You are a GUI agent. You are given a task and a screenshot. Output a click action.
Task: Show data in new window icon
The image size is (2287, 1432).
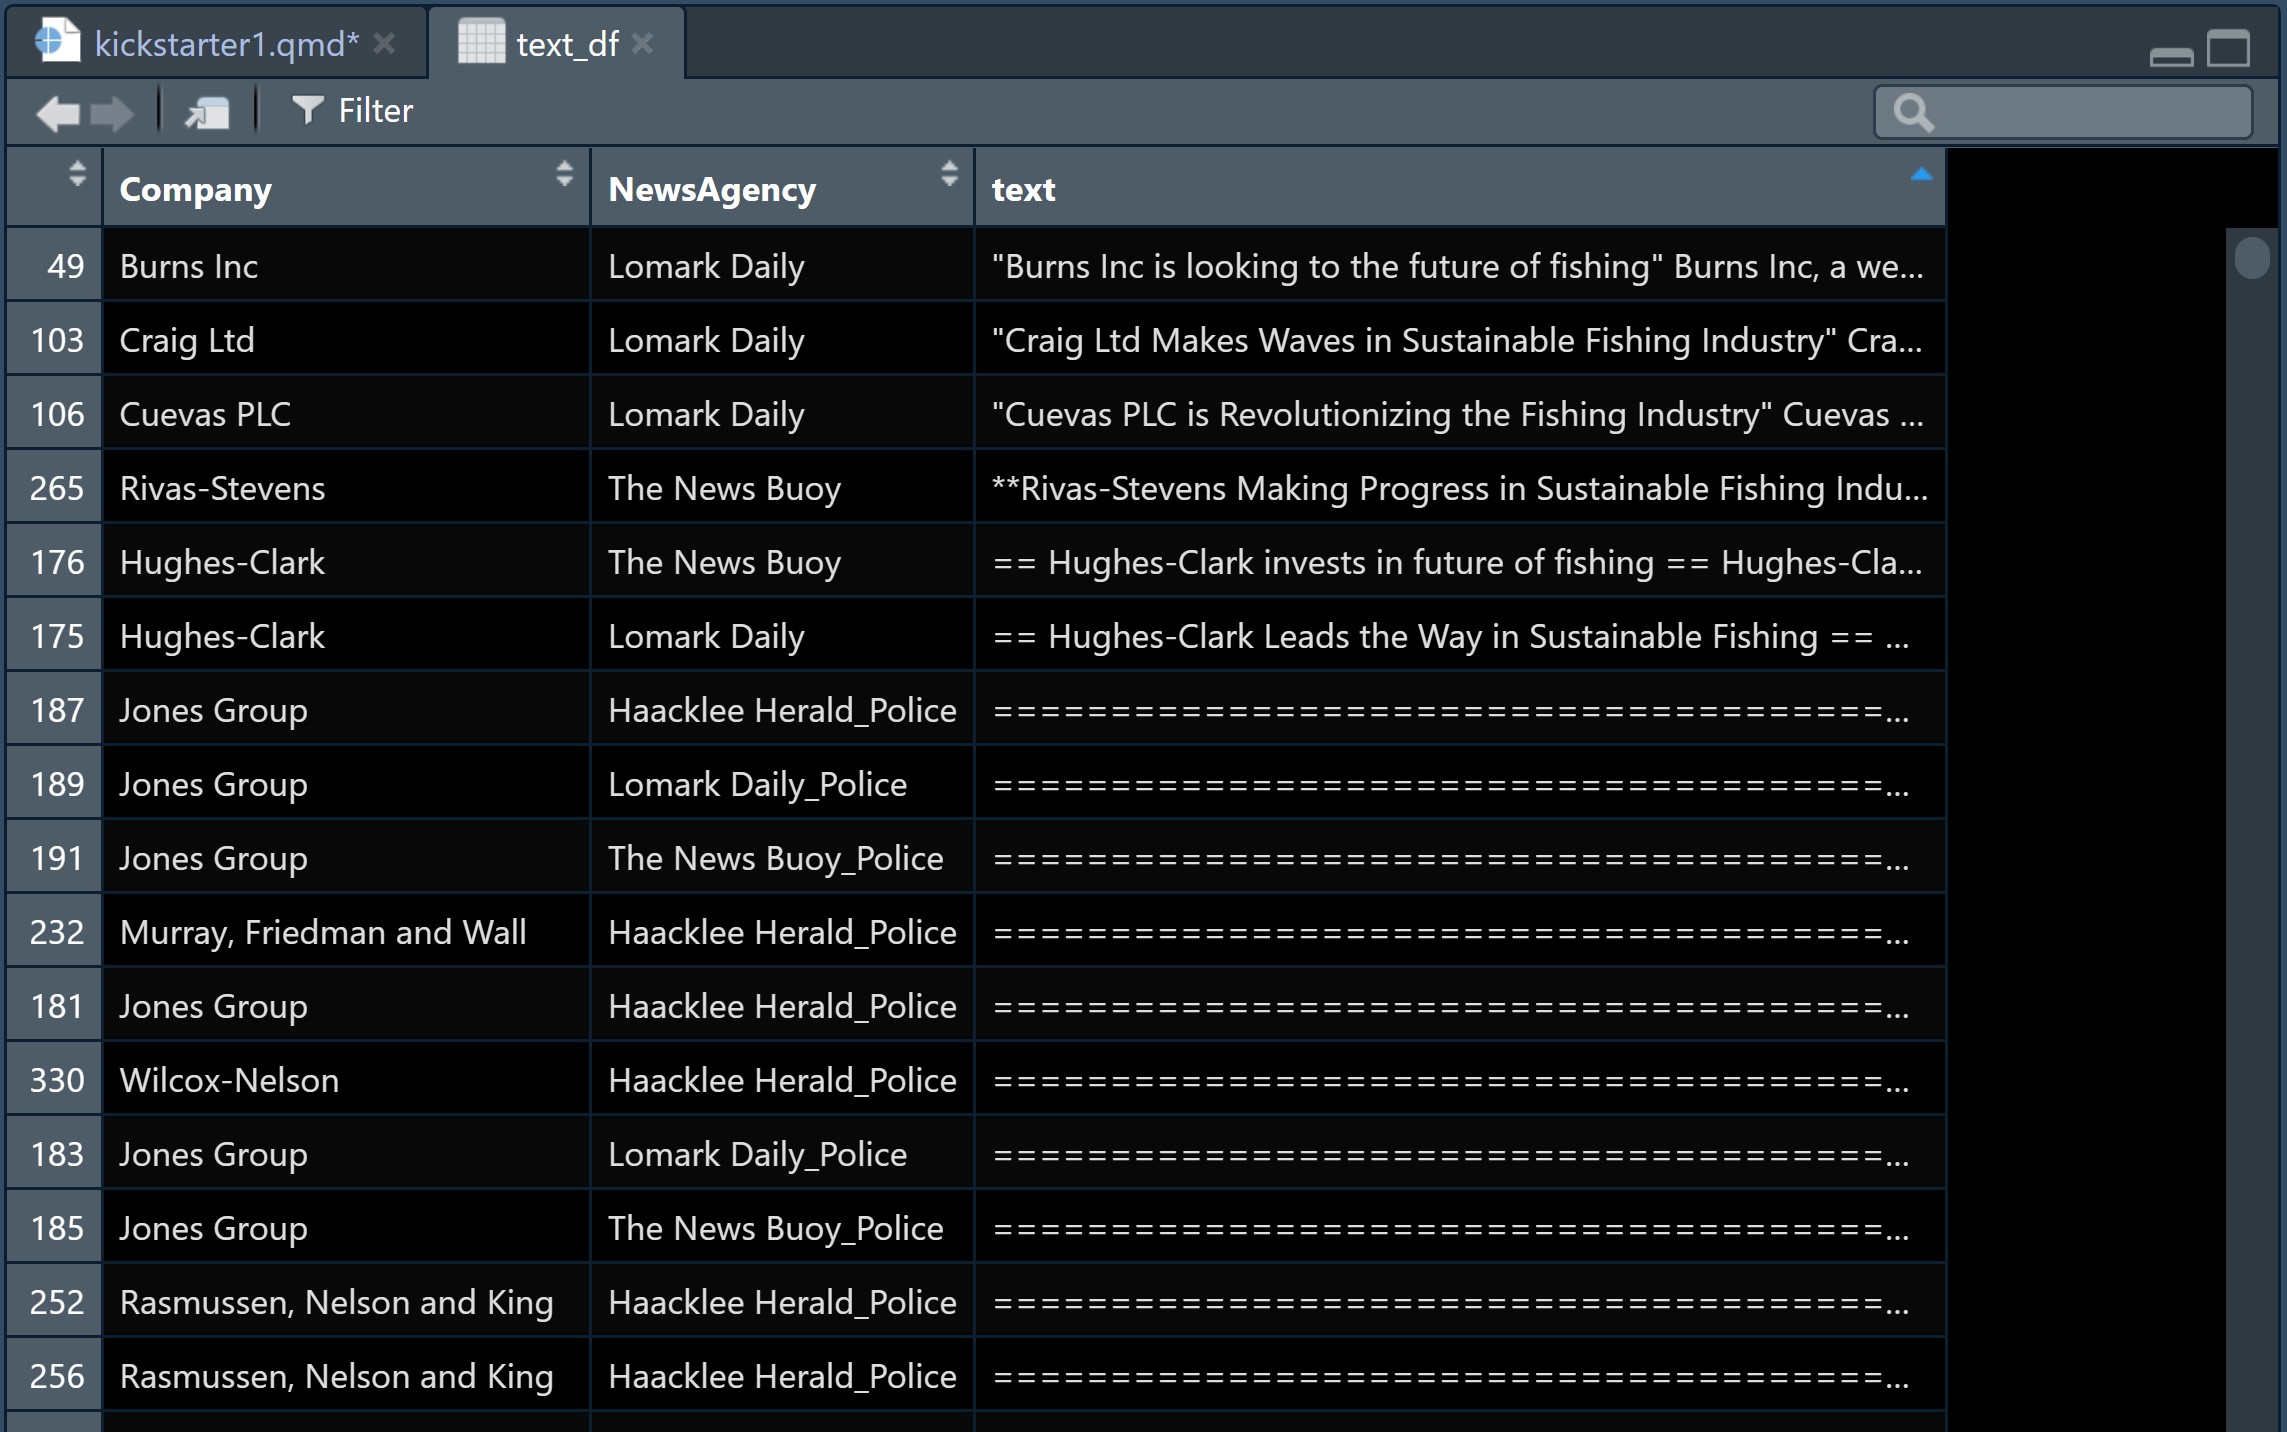click(x=207, y=112)
